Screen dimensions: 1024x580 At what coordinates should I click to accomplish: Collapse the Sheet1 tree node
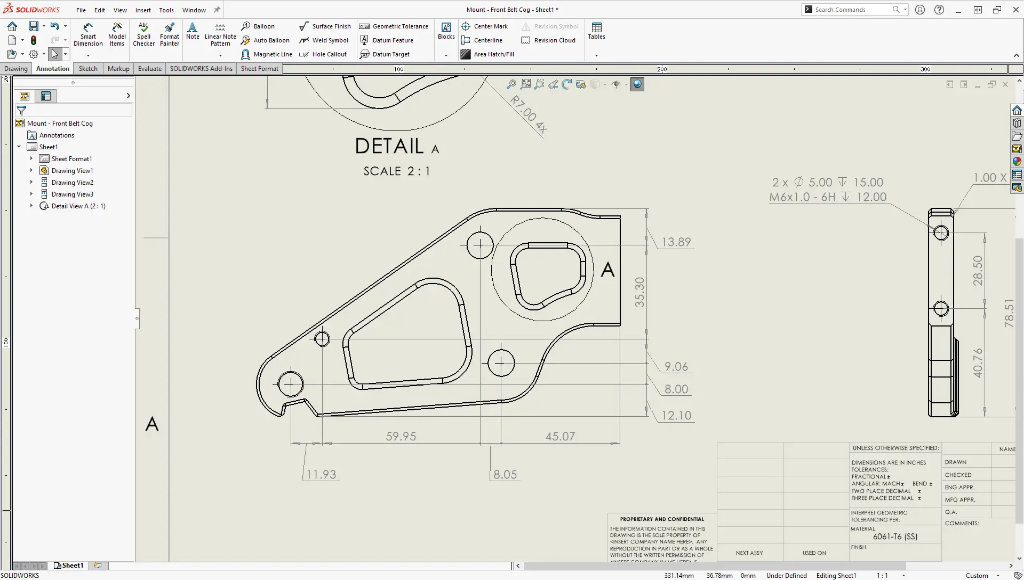[19, 147]
